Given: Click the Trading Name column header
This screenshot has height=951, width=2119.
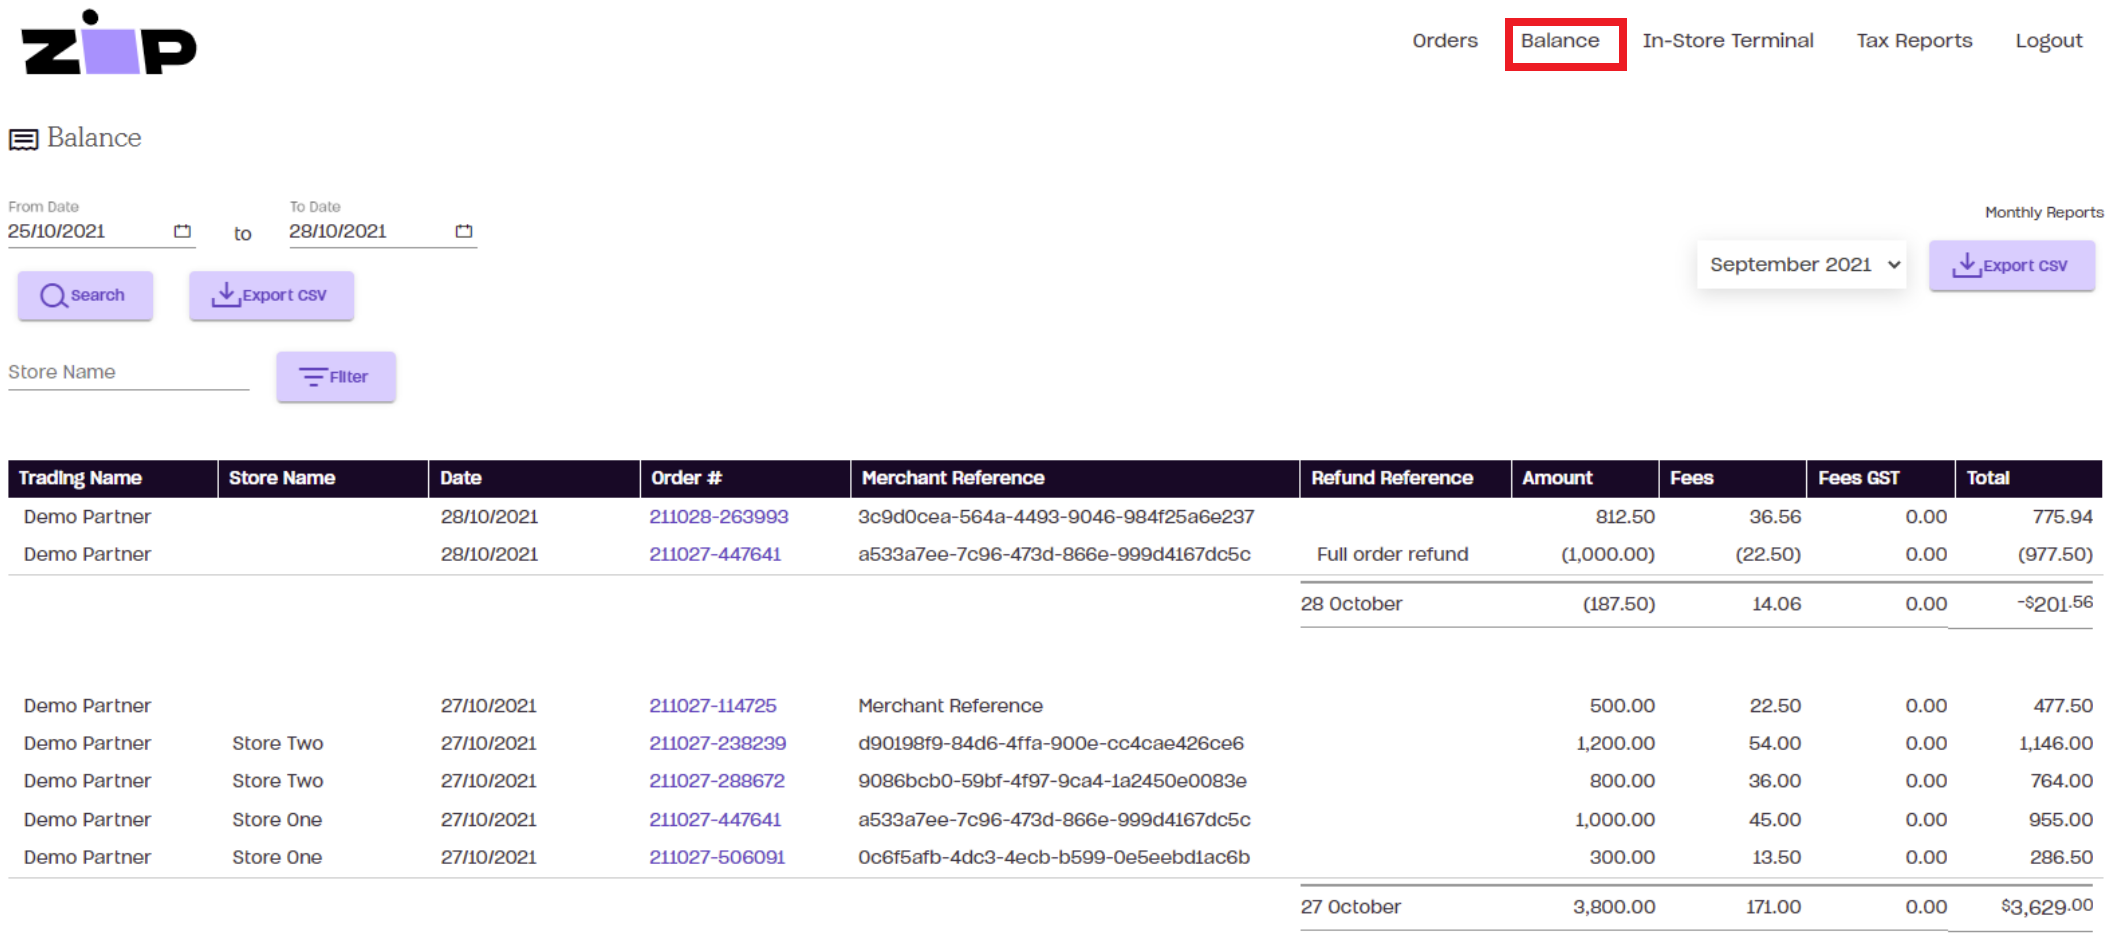Looking at the screenshot, I should pos(113,479).
